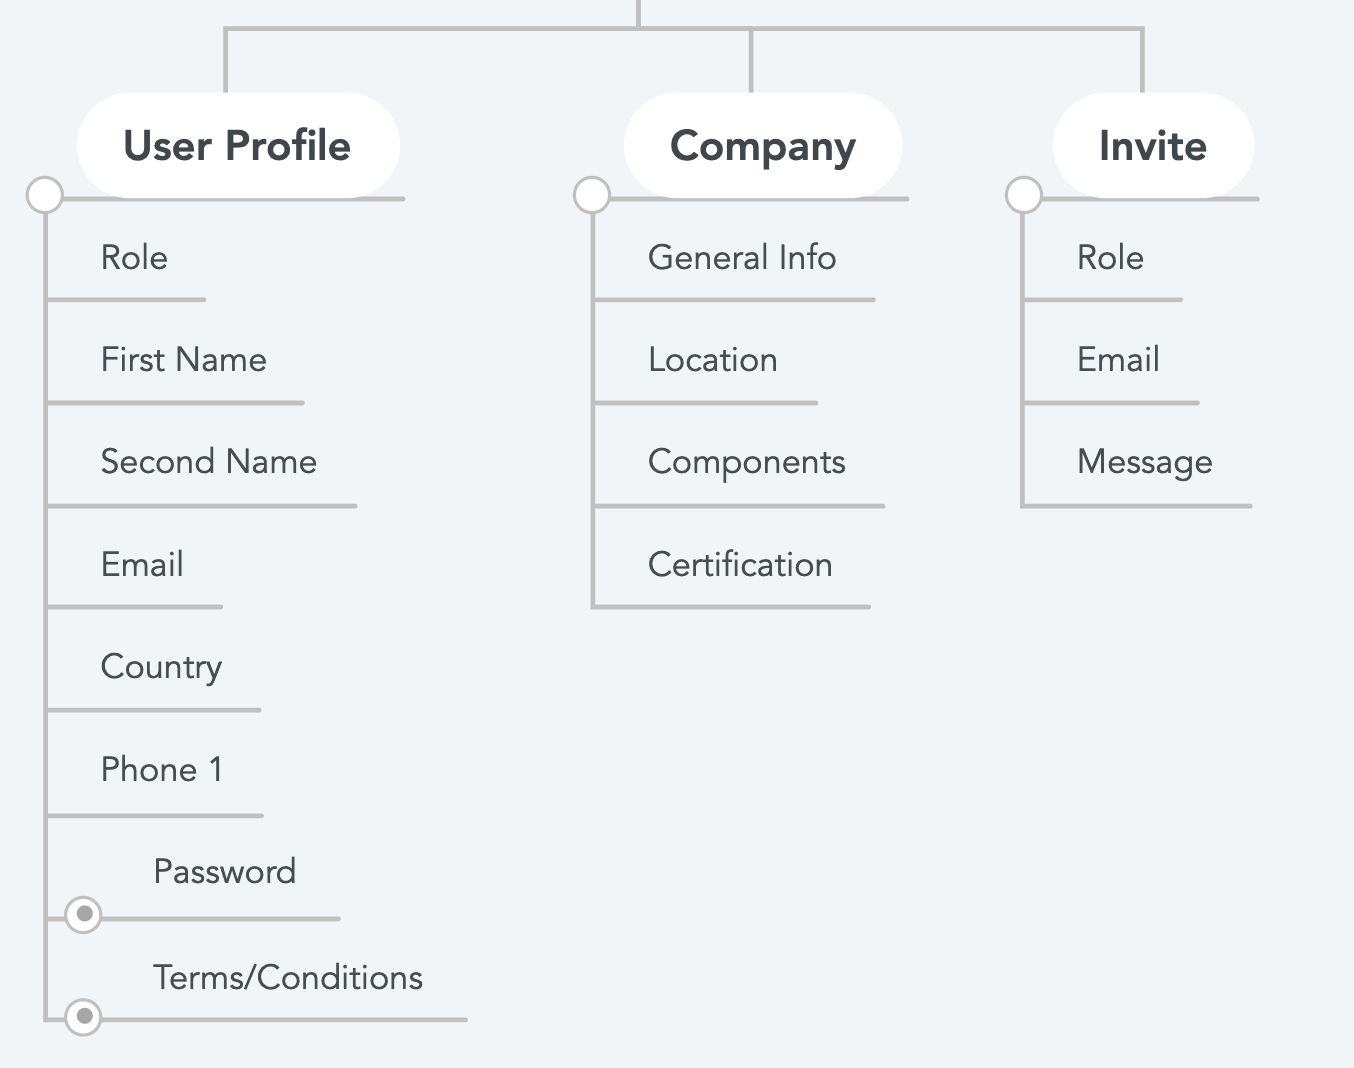This screenshot has width=1354, height=1068.
Task: Select the Company topic node
Action: pos(763,146)
